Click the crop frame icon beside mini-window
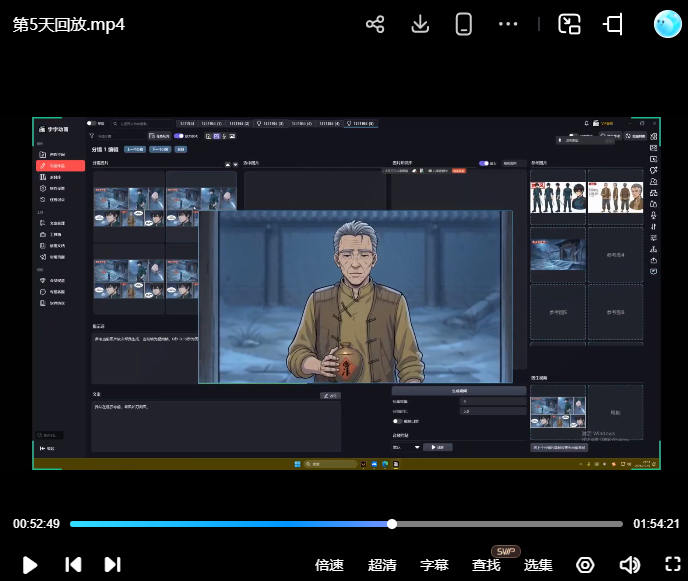The width and height of the screenshot is (688, 581). point(614,24)
